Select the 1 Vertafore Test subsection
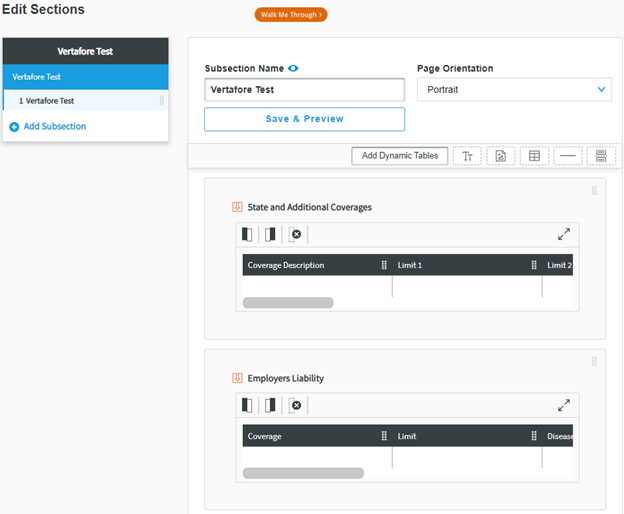The image size is (624, 514). tap(60, 101)
